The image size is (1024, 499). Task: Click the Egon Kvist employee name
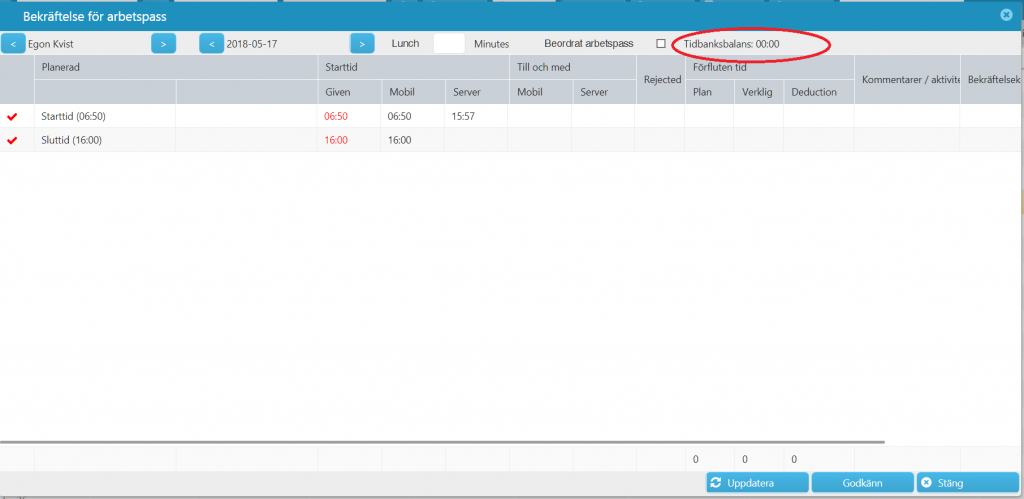(52, 44)
